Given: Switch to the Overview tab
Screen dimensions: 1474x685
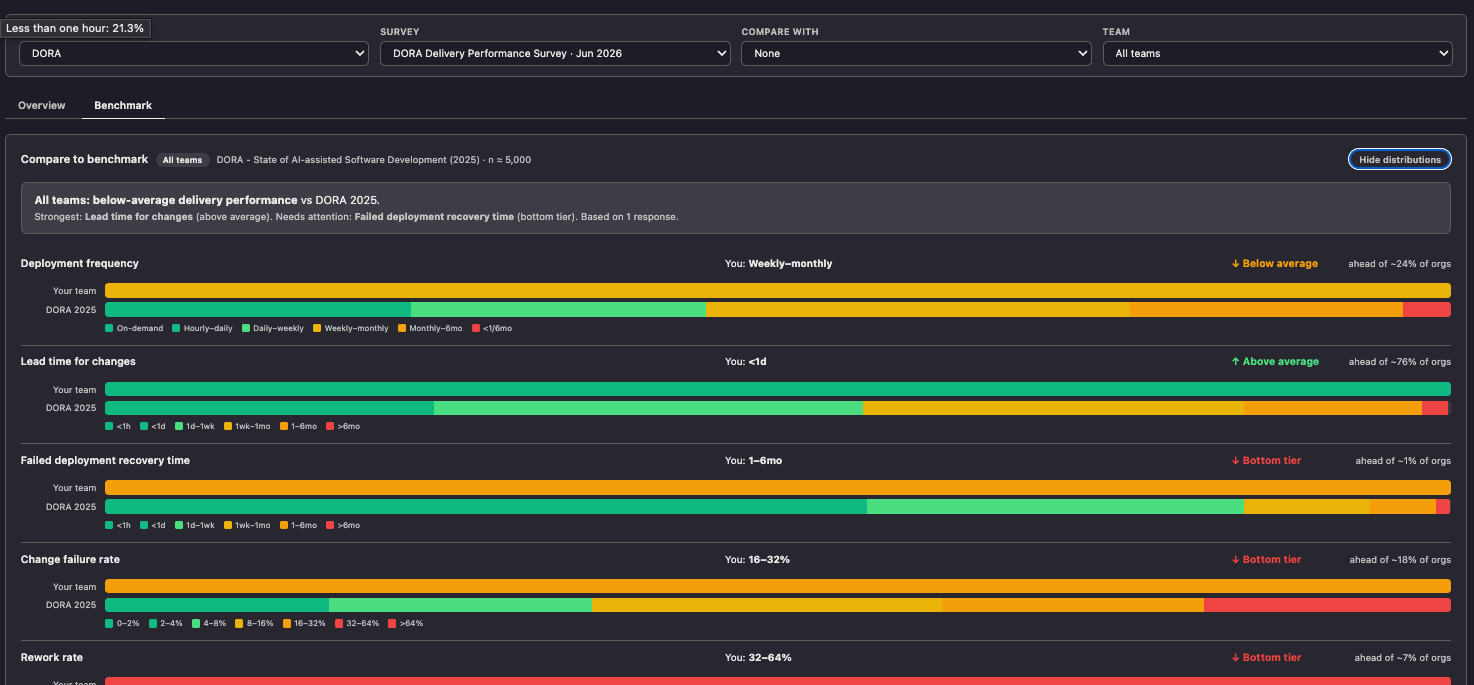Looking at the screenshot, I should pyautogui.click(x=42, y=105).
